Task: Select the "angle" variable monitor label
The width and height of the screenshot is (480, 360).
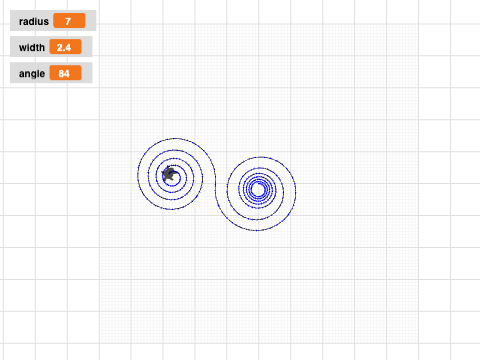Action: tap(32, 74)
